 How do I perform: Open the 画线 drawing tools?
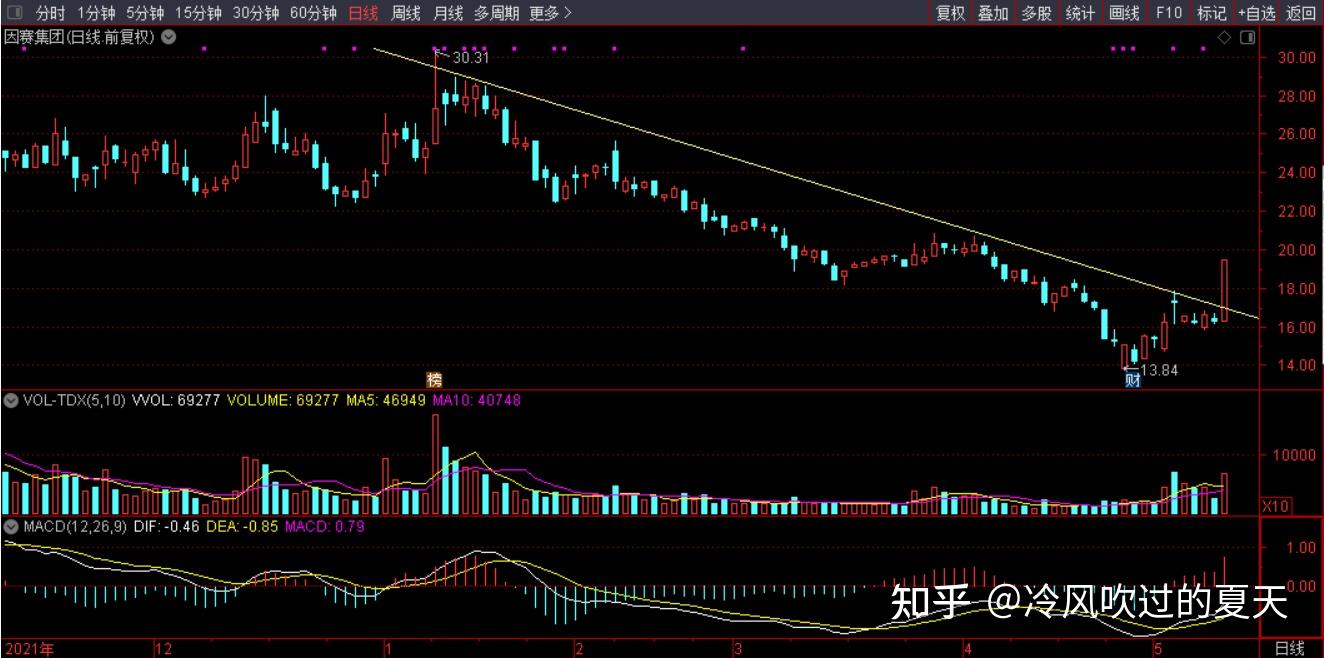point(1124,13)
